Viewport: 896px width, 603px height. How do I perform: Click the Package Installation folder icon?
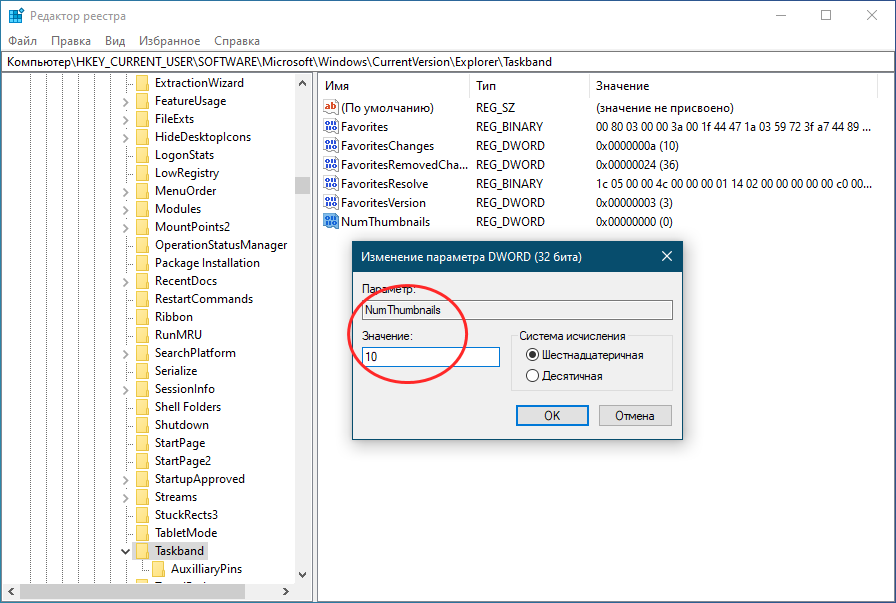(x=142, y=263)
